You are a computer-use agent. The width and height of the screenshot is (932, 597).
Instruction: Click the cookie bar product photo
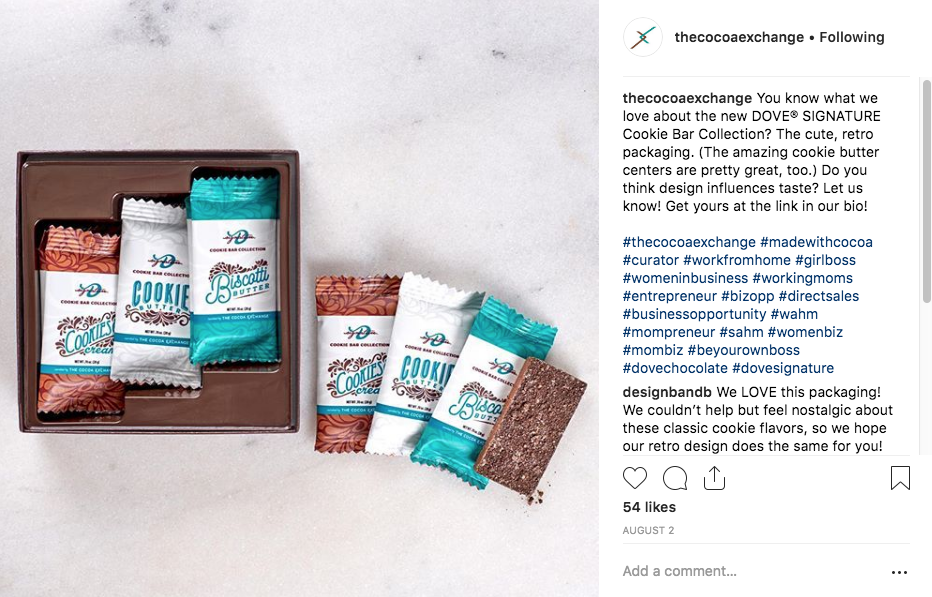point(299,298)
